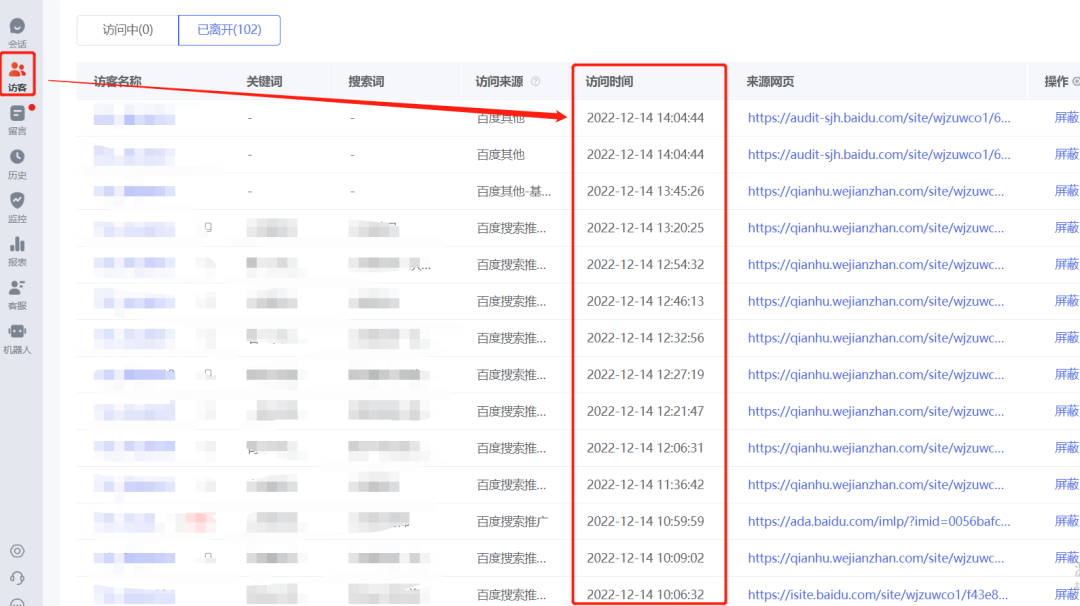Click 屏蔽 for the 12:32:56 visit
The height and width of the screenshot is (606, 1080).
1066,338
